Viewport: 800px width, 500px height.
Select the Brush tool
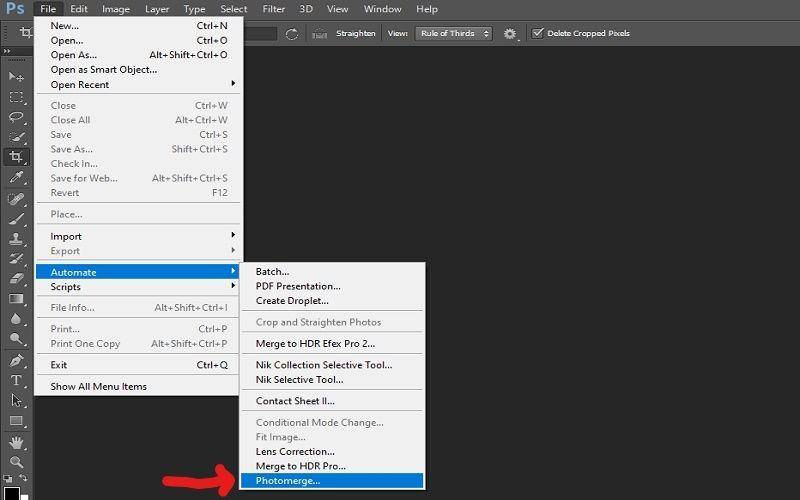coord(16,219)
